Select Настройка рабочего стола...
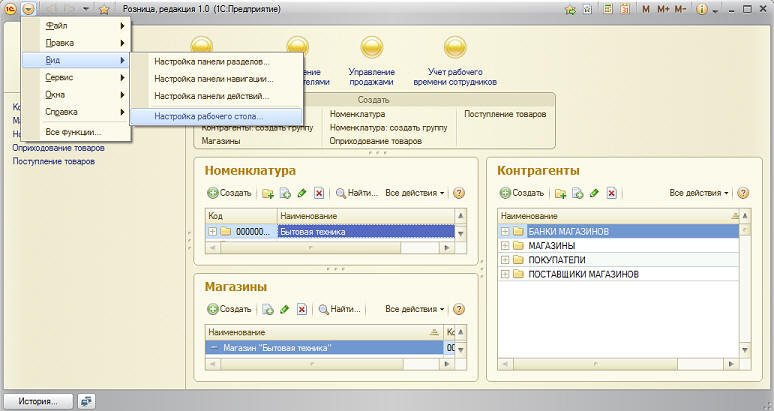 pyautogui.click(x=216, y=116)
